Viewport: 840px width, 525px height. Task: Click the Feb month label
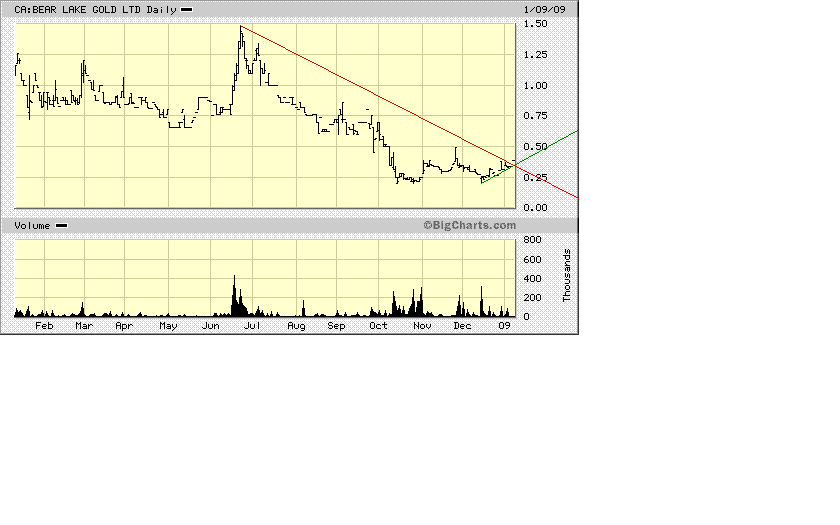[44, 326]
